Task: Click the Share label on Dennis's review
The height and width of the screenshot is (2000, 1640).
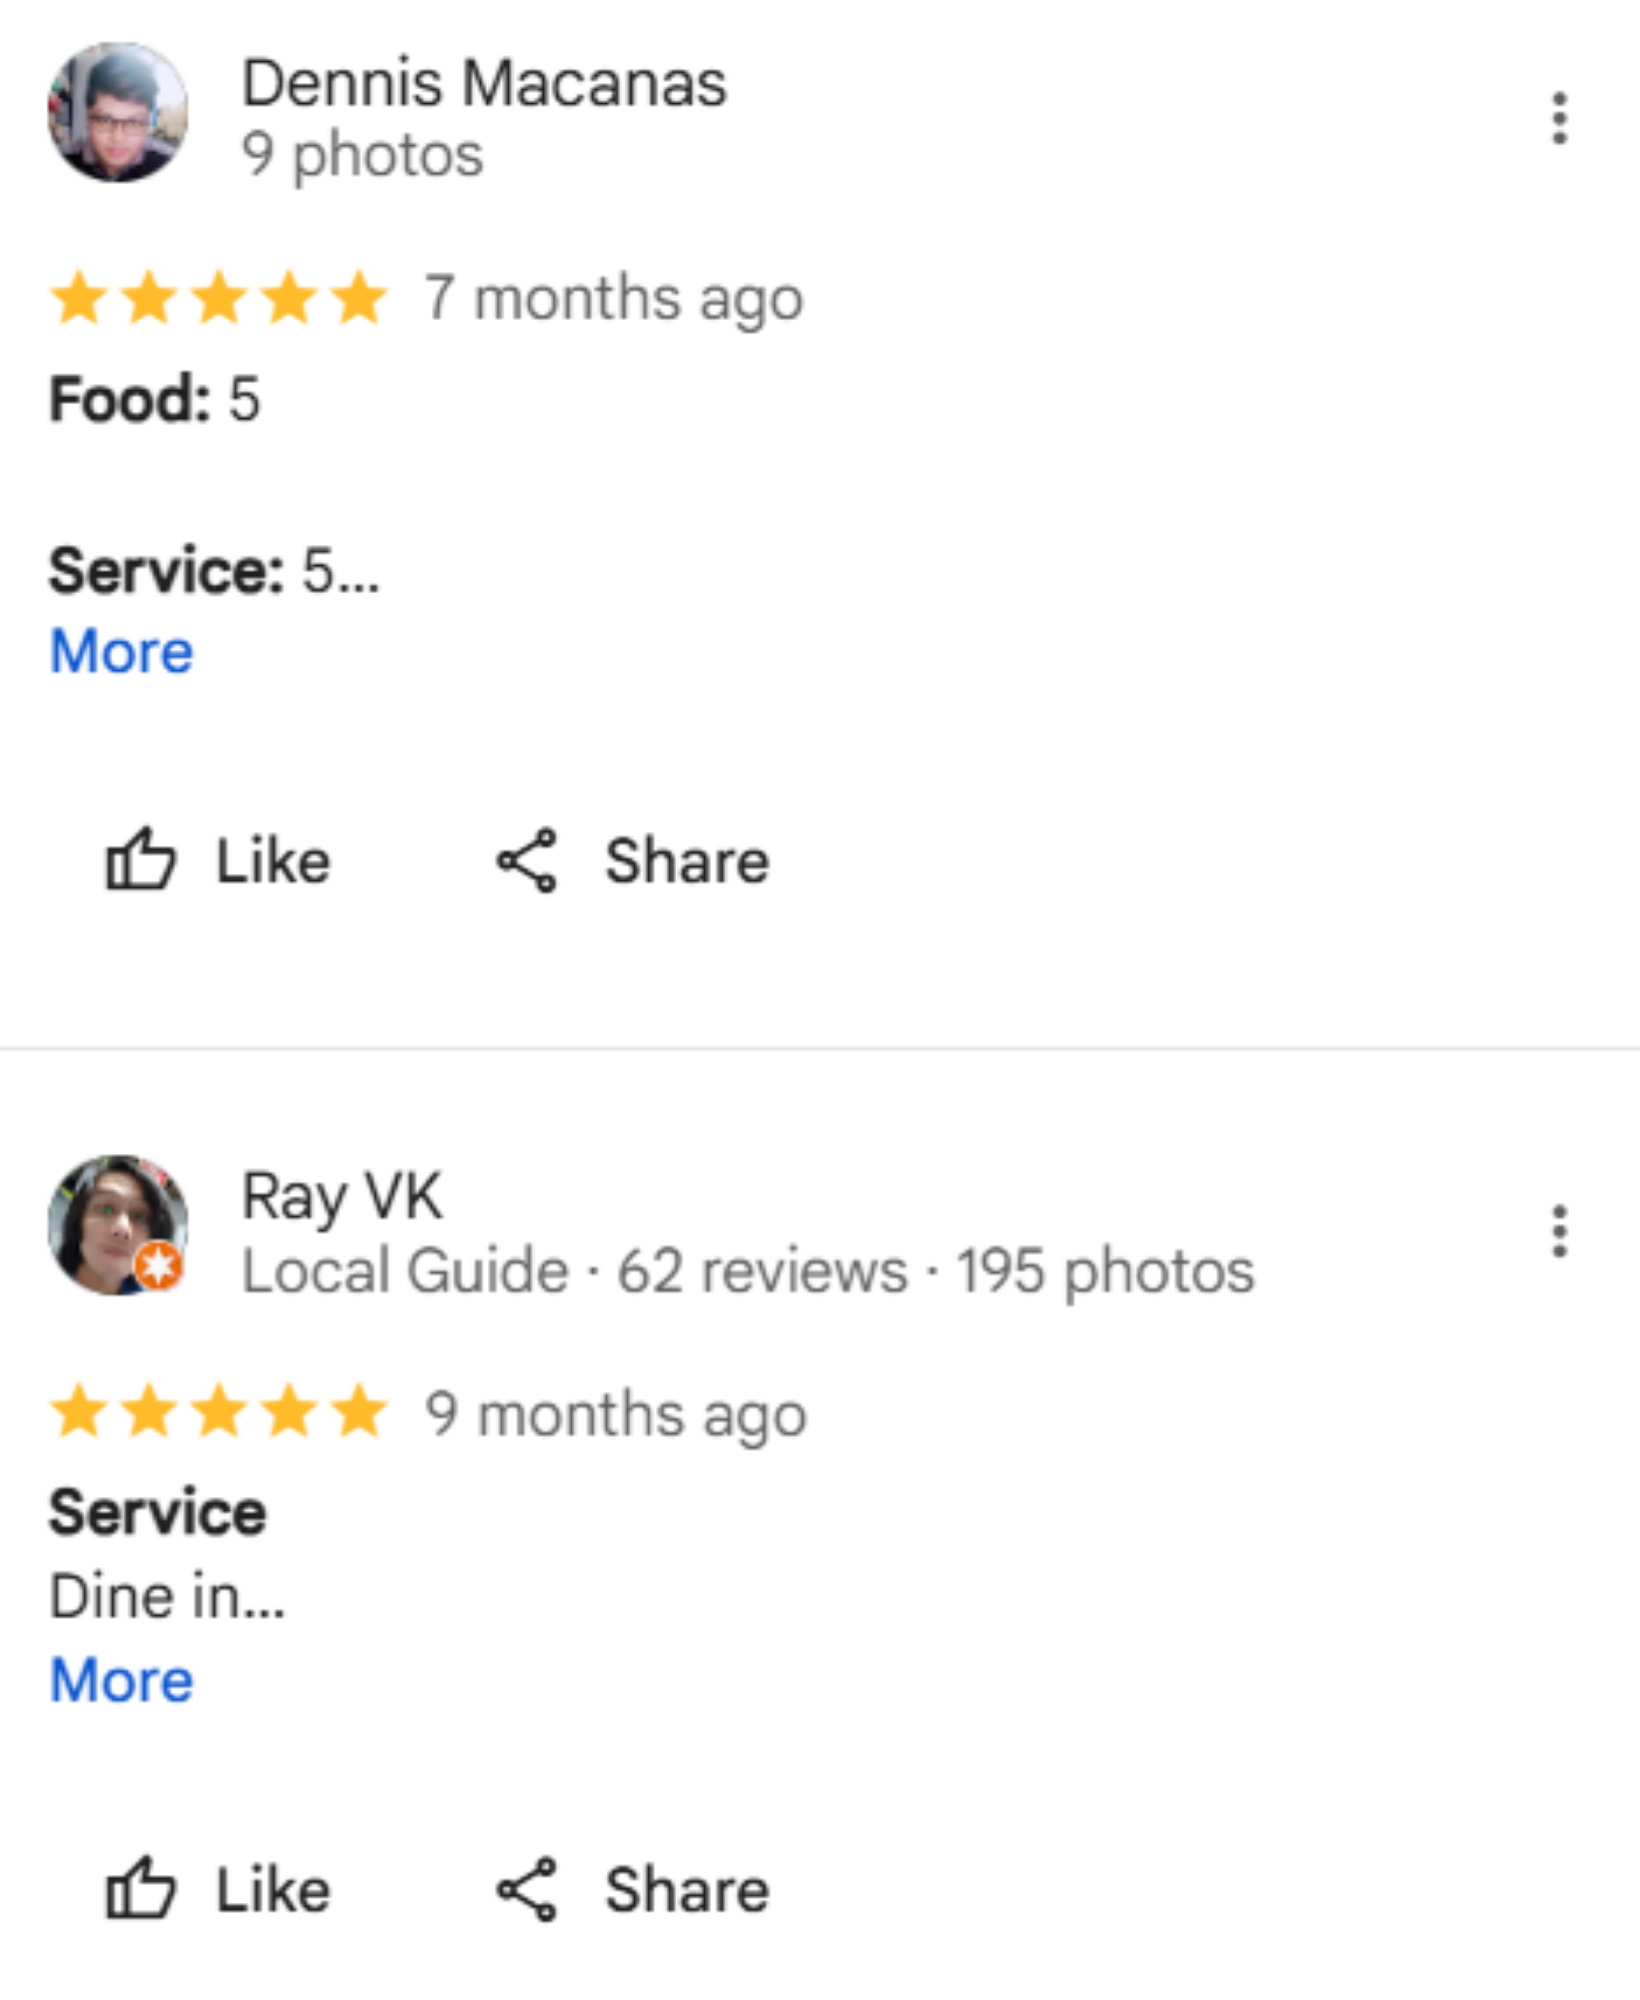Action: click(687, 861)
